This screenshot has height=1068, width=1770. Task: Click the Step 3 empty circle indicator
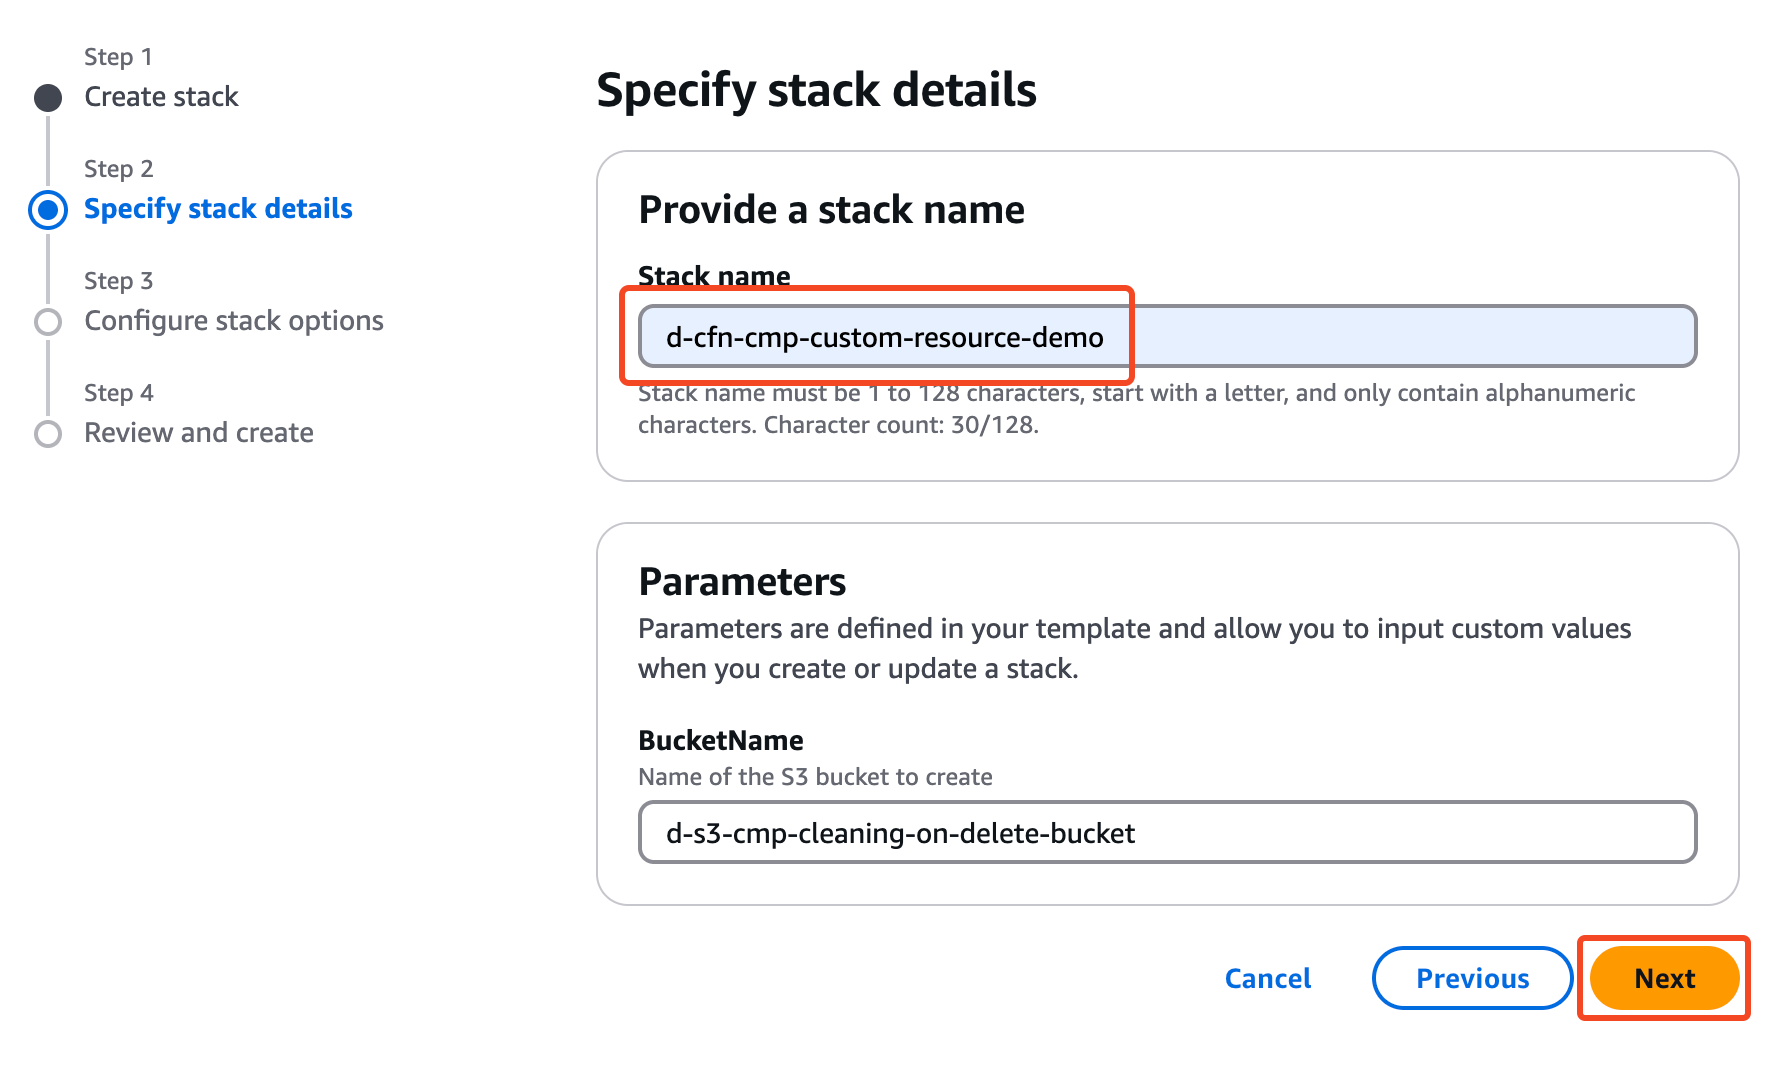(x=48, y=322)
